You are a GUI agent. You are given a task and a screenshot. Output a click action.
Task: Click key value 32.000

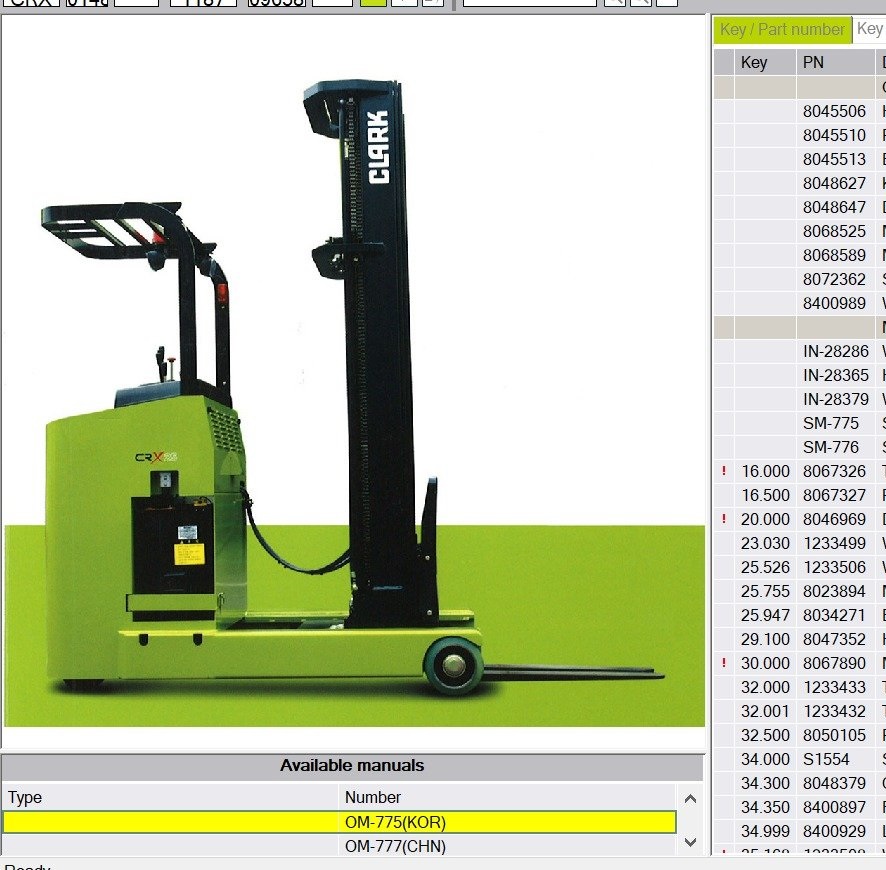pyautogui.click(x=765, y=688)
